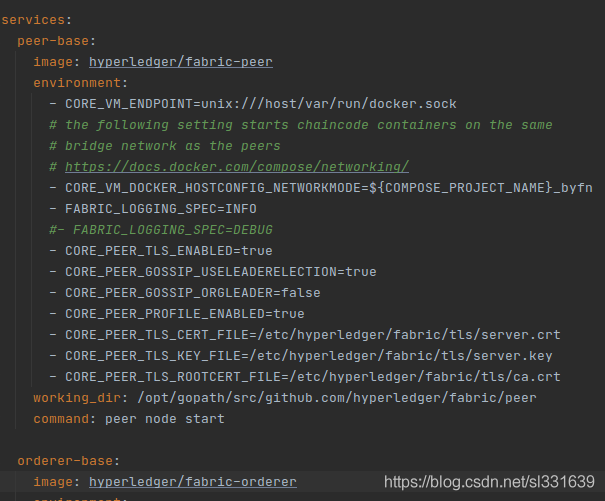
Task: Click the peer-base service key
Action: tap(53, 41)
